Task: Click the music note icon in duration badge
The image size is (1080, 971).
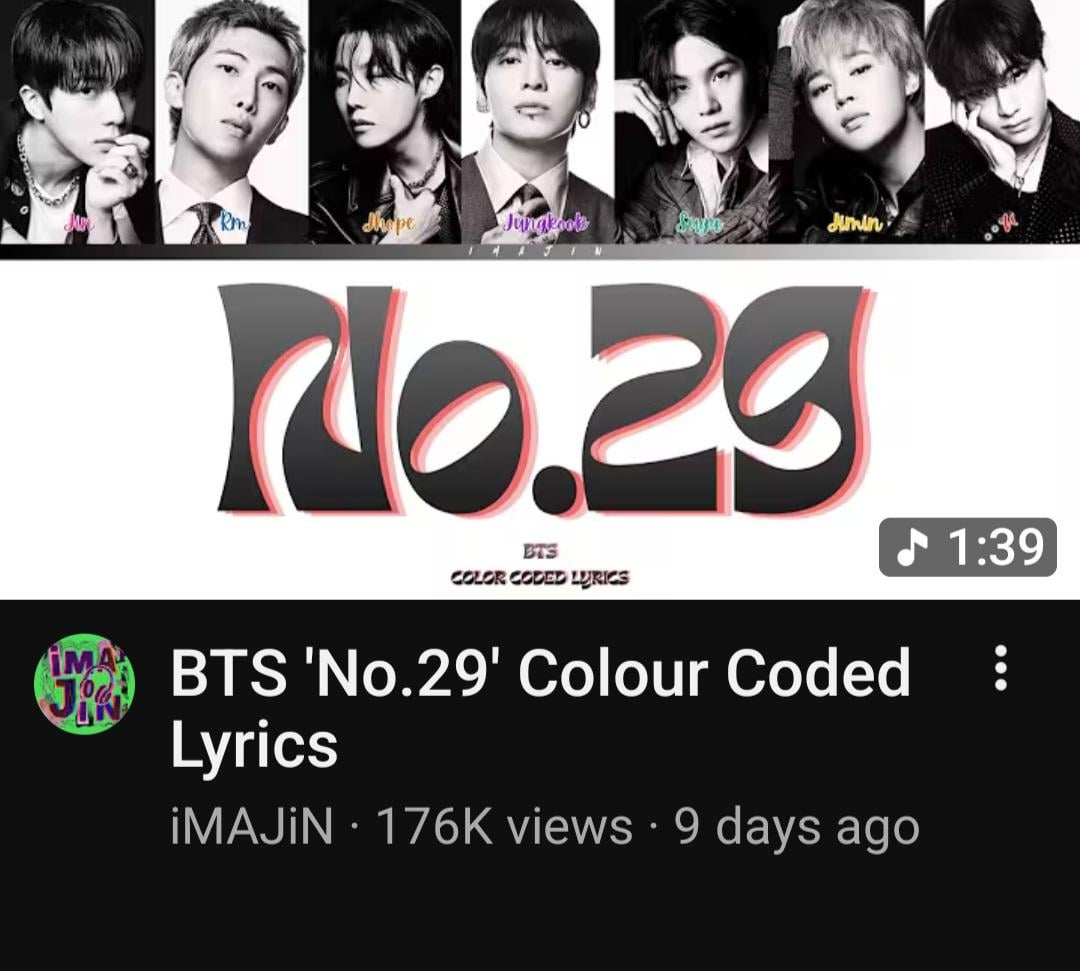Action: (x=911, y=547)
